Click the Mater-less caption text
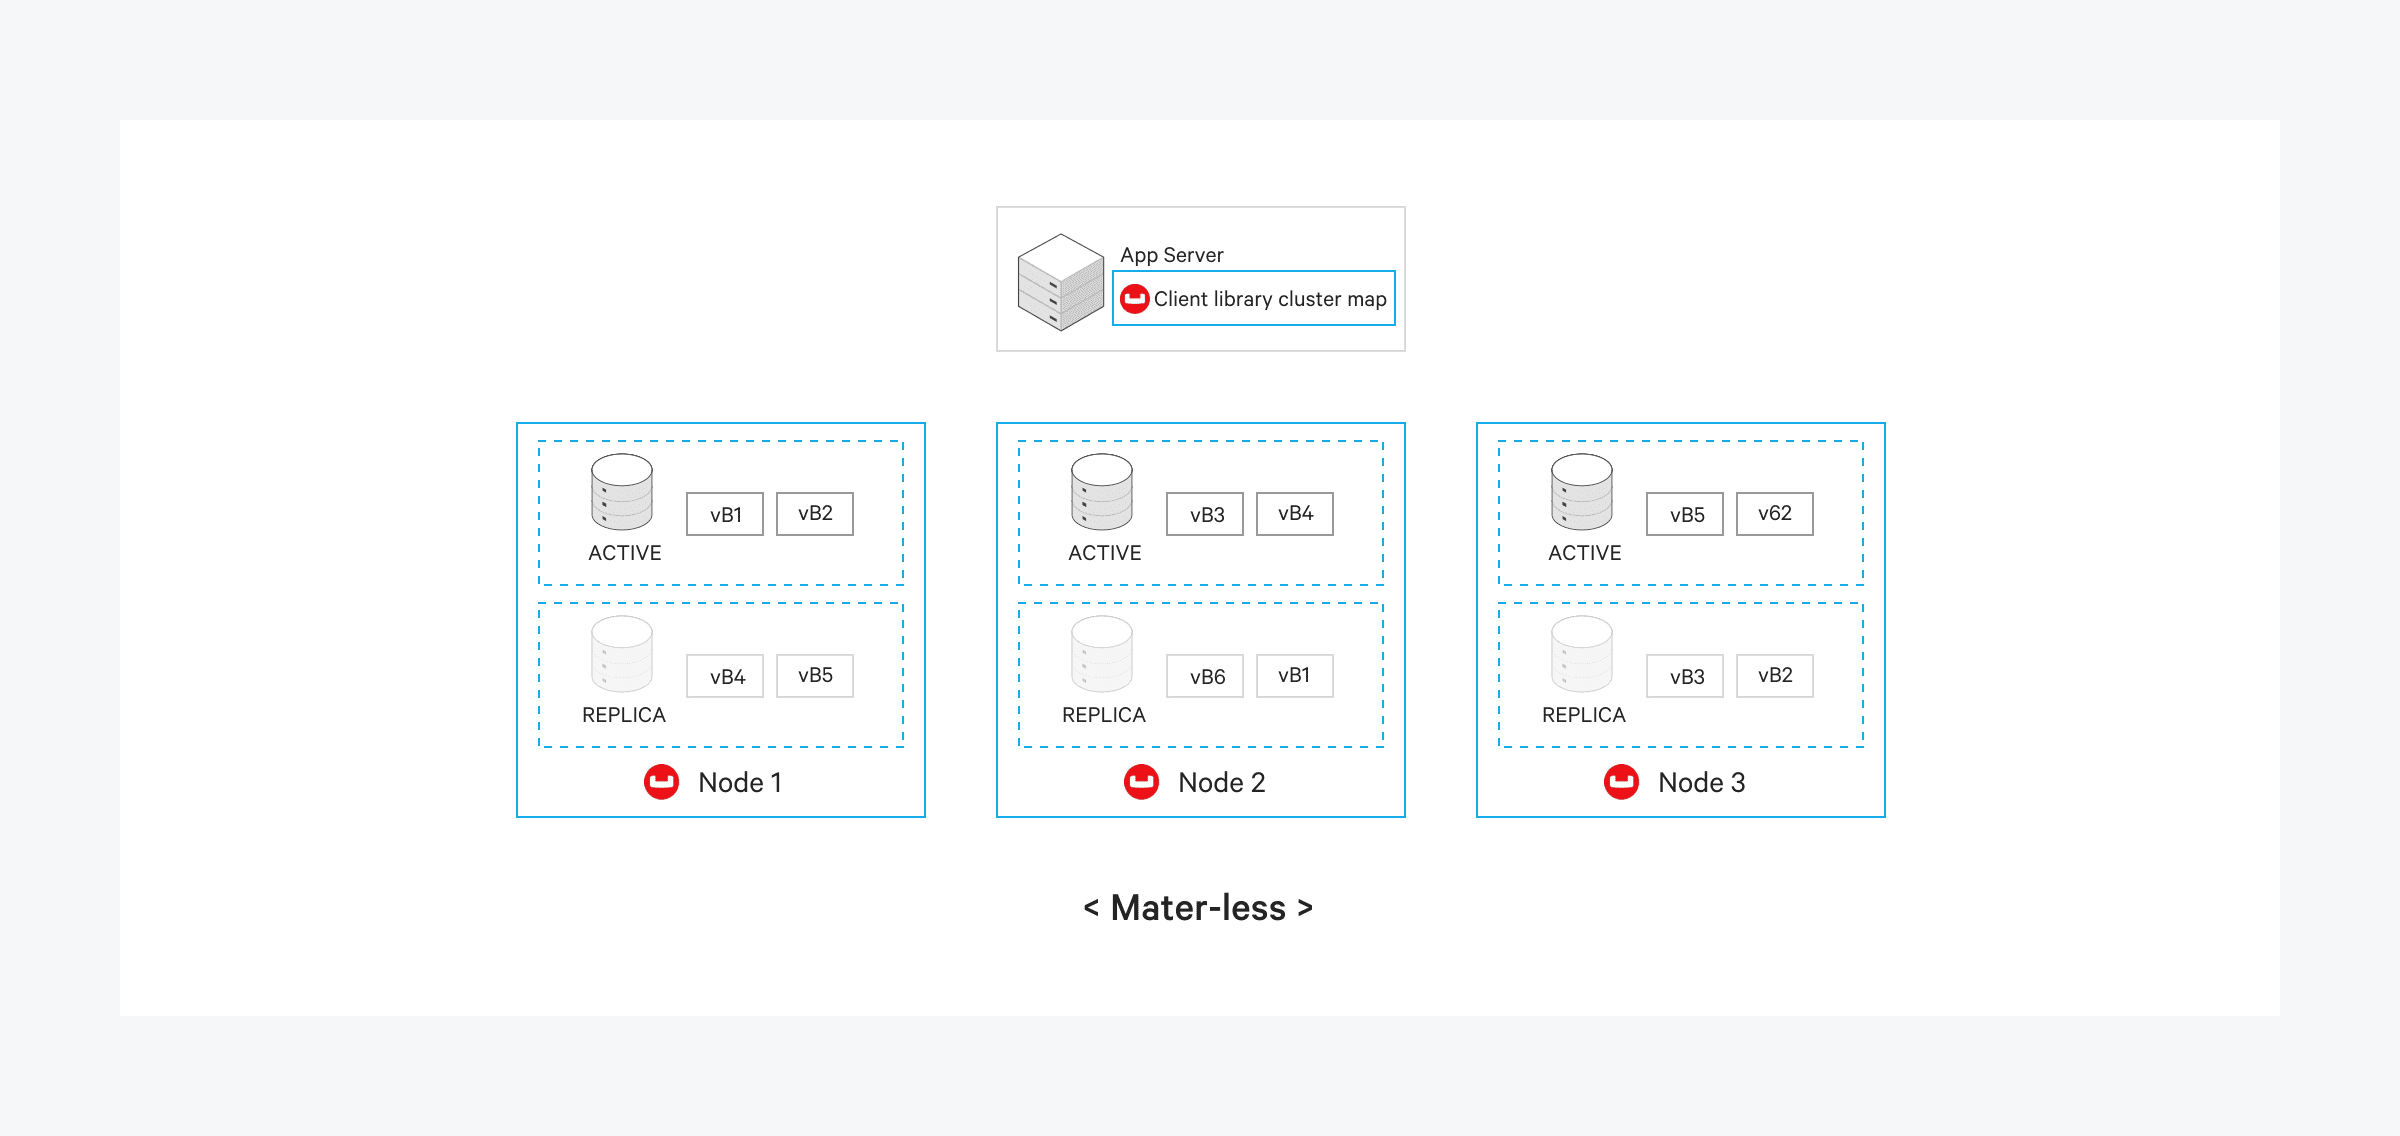This screenshot has height=1136, width=2400. point(1198,908)
